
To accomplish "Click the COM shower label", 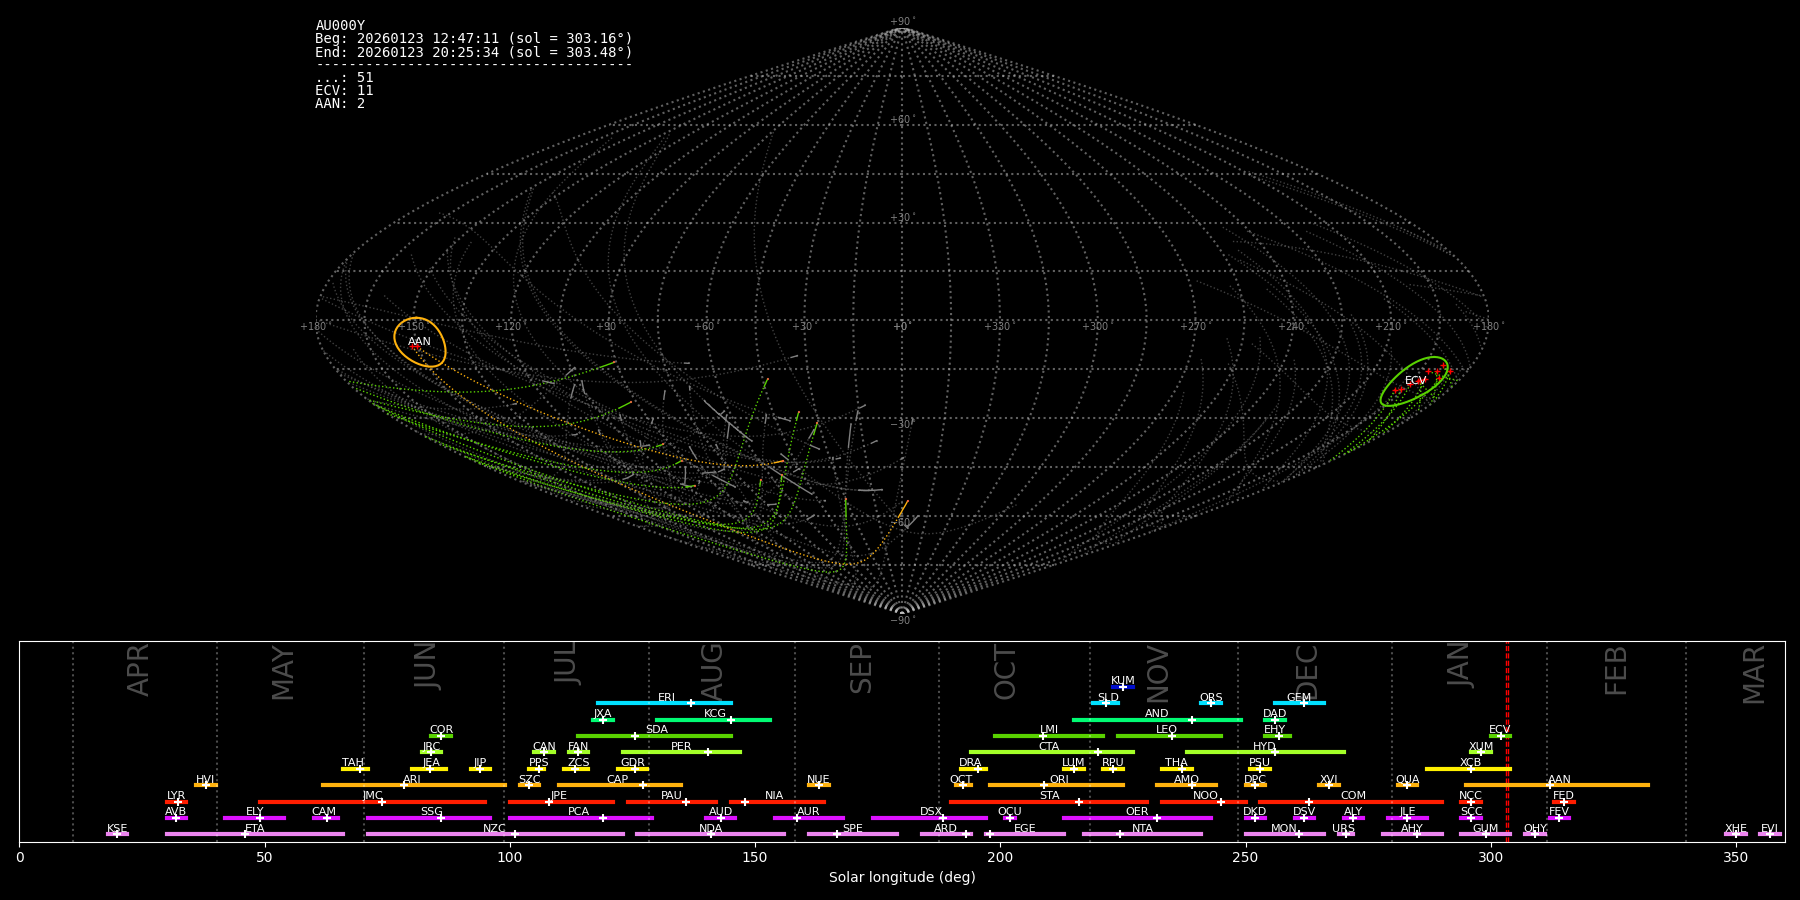I will click(x=1354, y=796).
